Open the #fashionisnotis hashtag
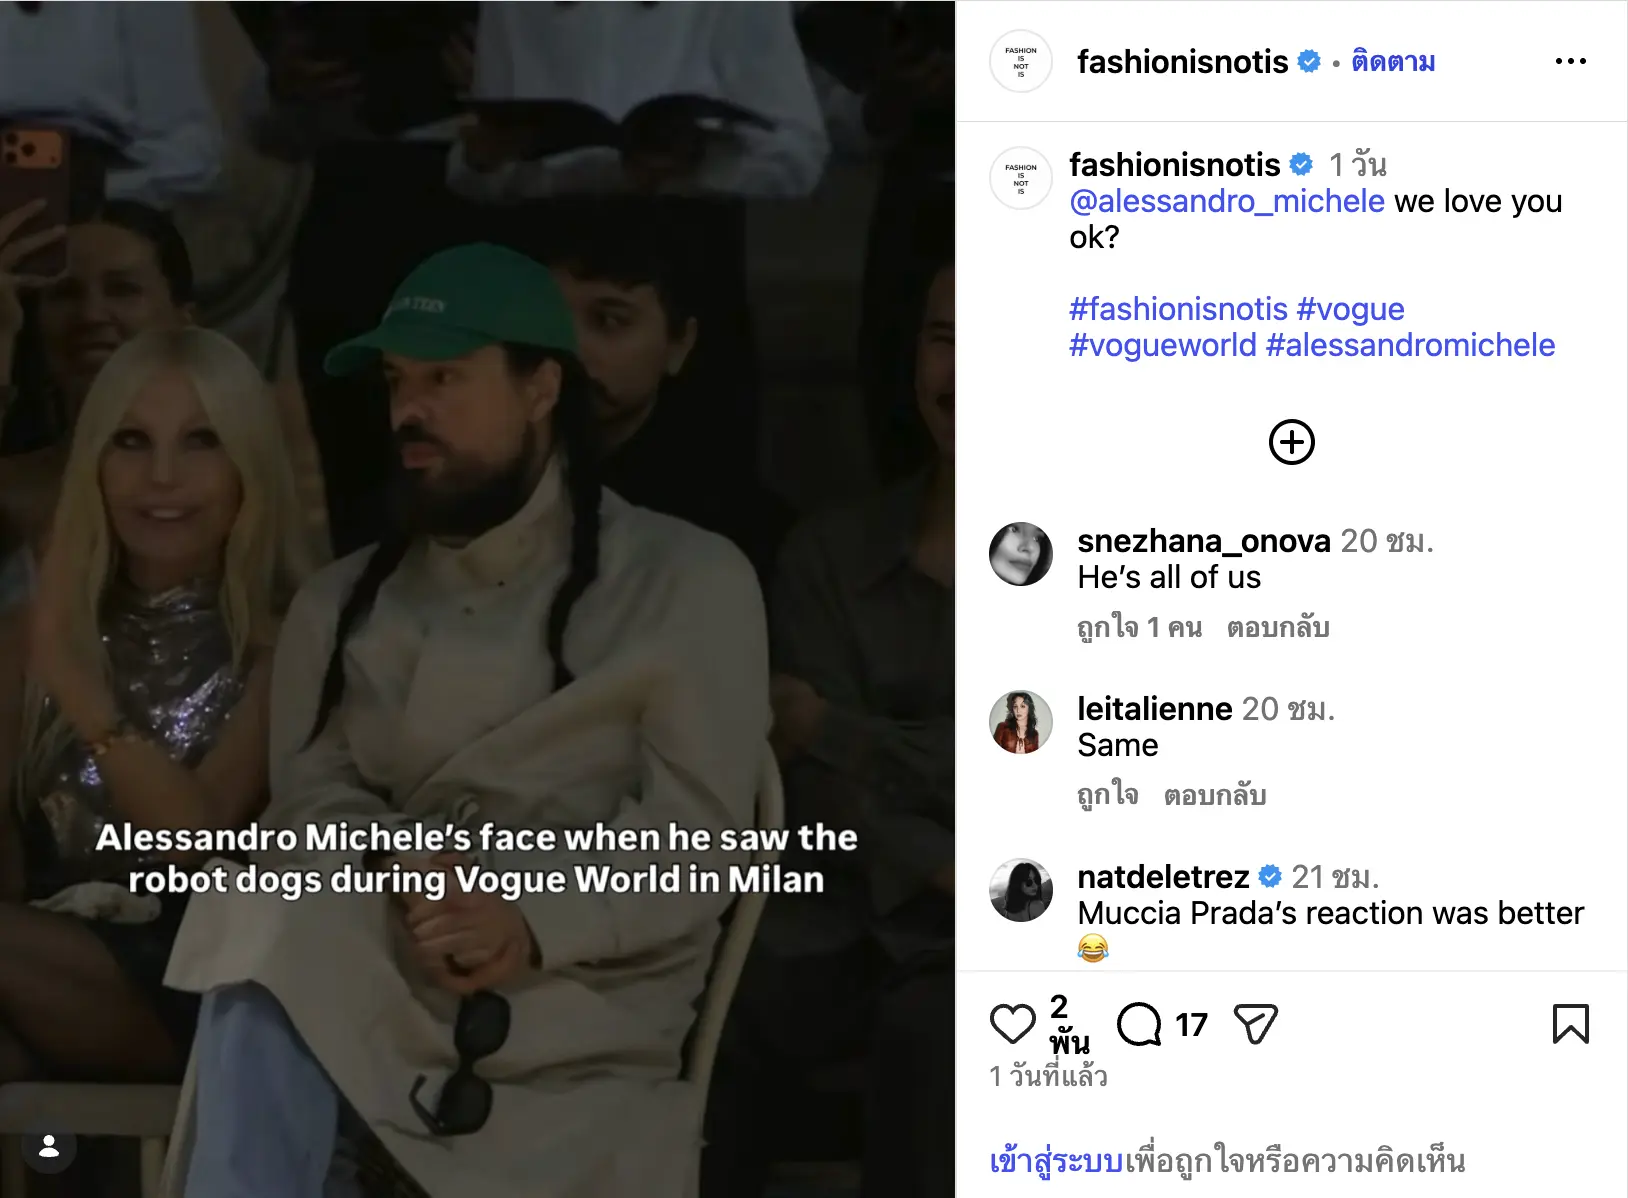 (1178, 309)
